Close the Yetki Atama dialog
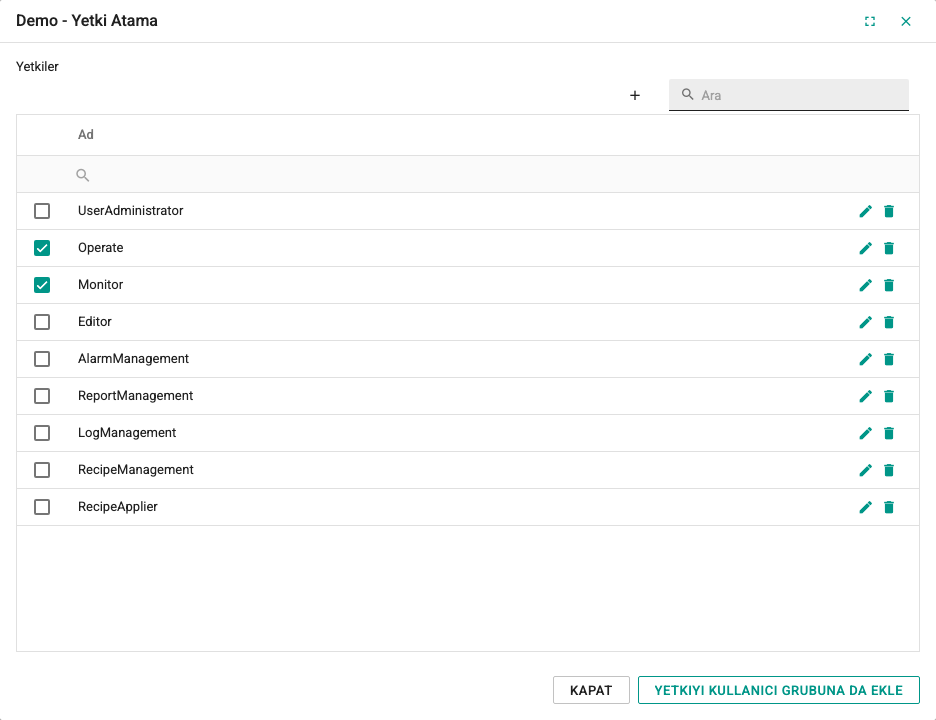936x720 pixels. point(906,21)
